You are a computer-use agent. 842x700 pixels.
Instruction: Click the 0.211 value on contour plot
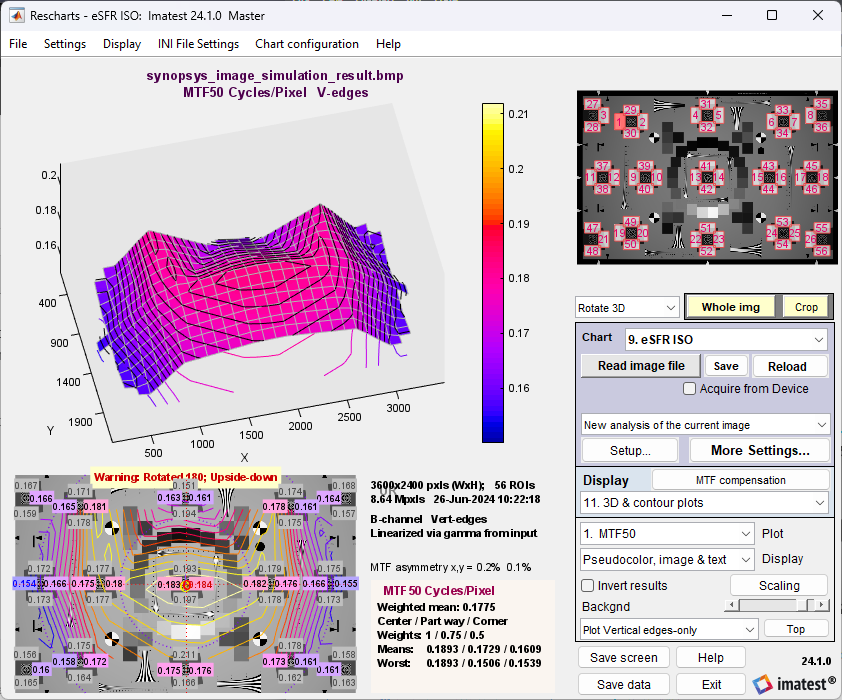[x=184, y=654]
